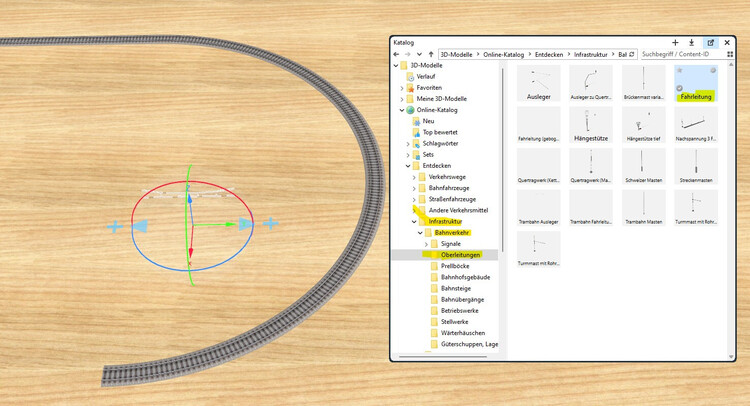Screen dimensions: 750x406
Task: Go up one folder level
Action: click(x=431, y=55)
